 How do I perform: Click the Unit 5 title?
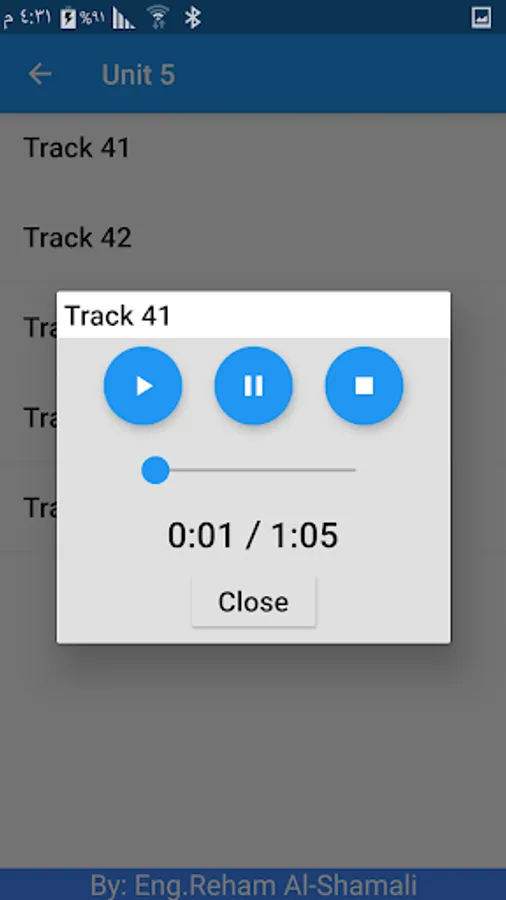pyautogui.click(x=138, y=75)
